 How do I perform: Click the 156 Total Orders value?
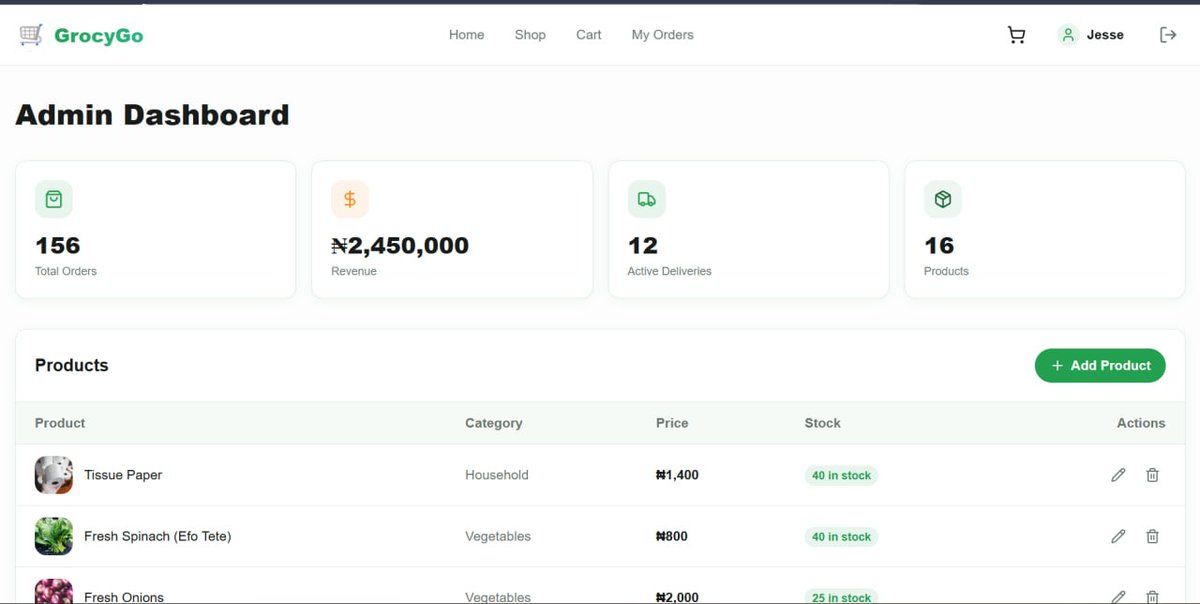coord(57,245)
